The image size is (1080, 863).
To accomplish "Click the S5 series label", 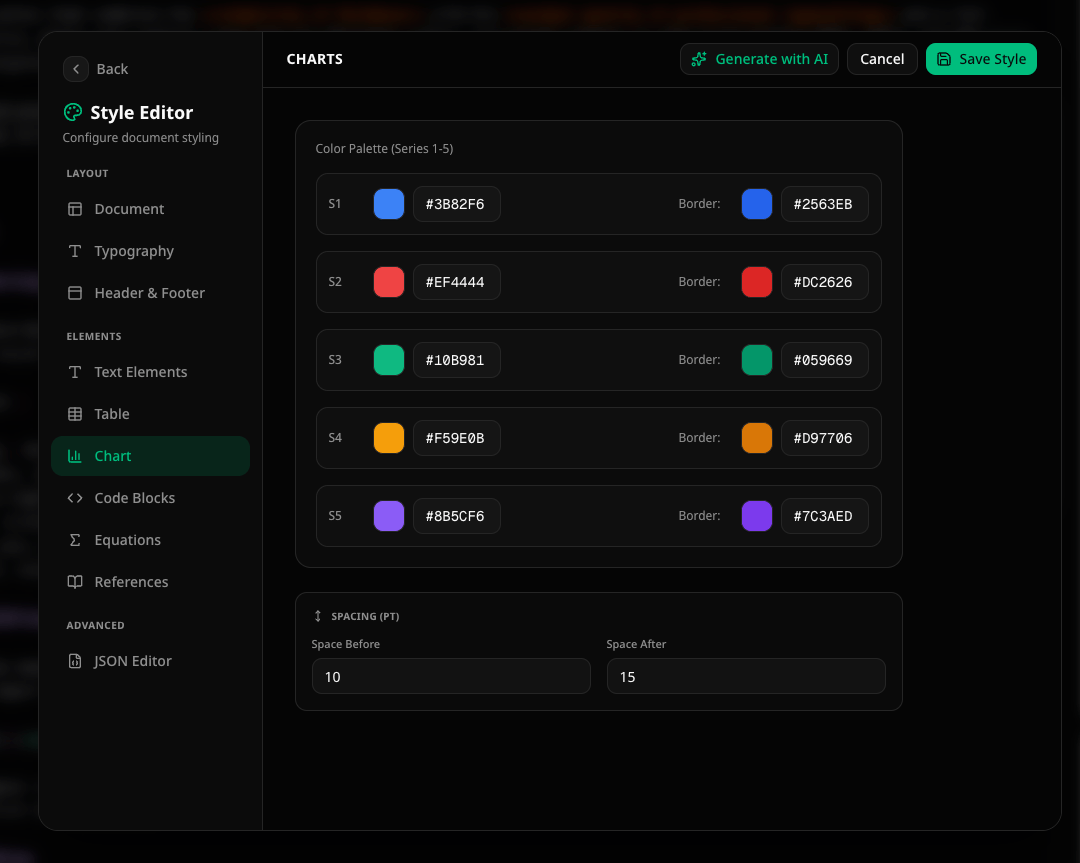I will pyautogui.click(x=335, y=516).
